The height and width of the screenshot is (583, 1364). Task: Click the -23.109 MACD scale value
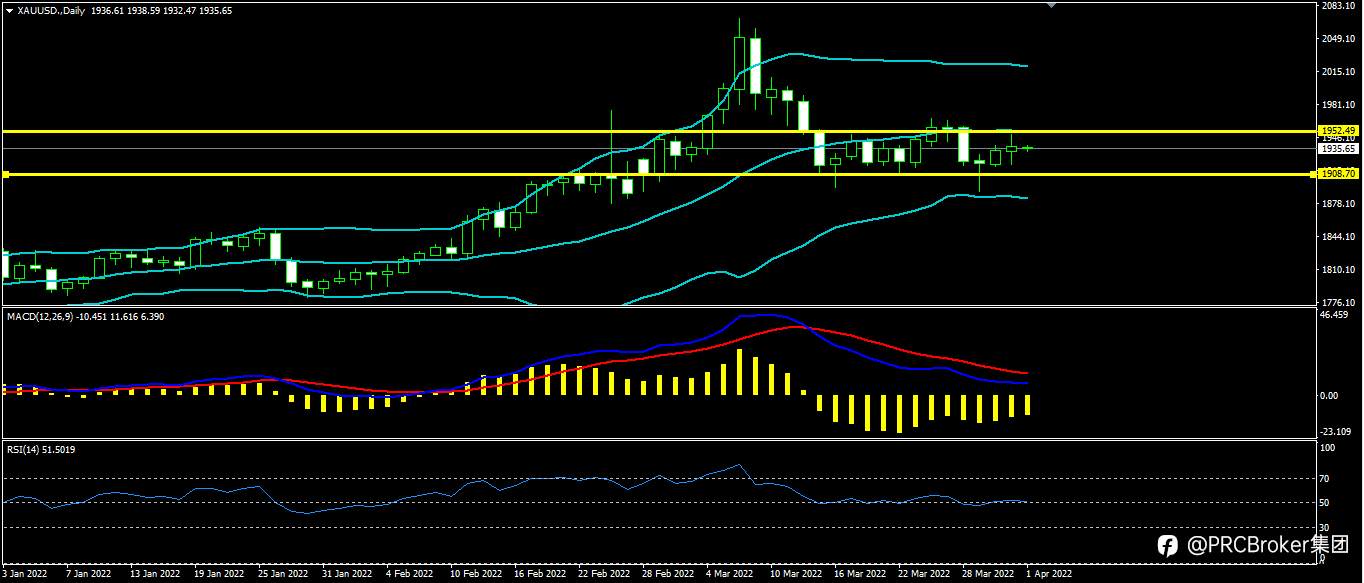[1336, 432]
